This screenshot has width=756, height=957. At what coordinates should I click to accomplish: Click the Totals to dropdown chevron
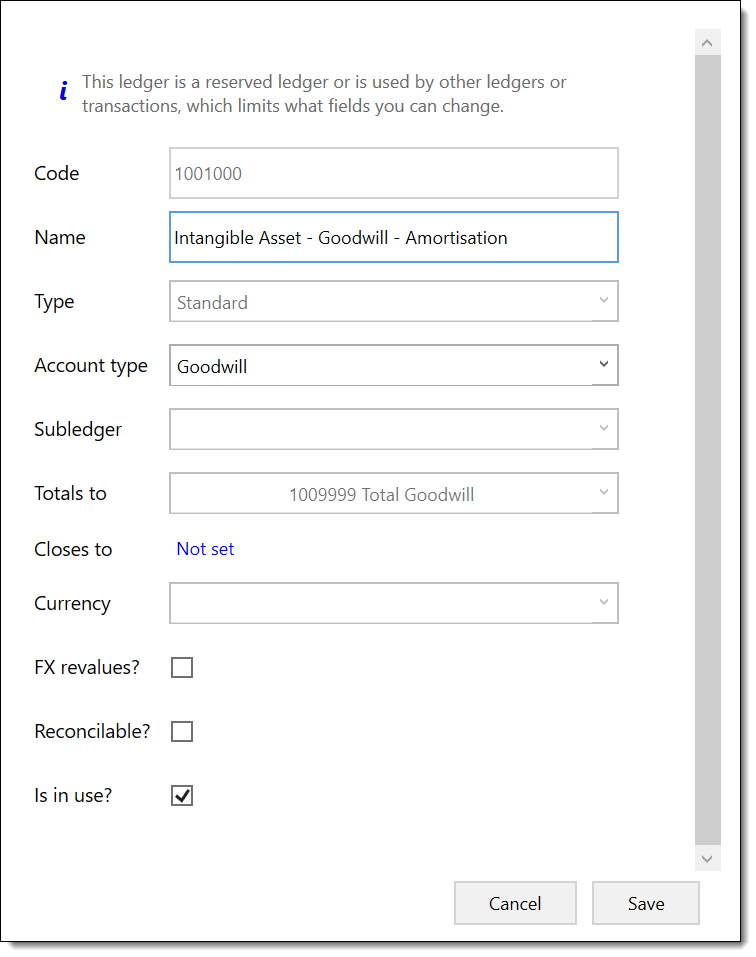pos(604,493)
